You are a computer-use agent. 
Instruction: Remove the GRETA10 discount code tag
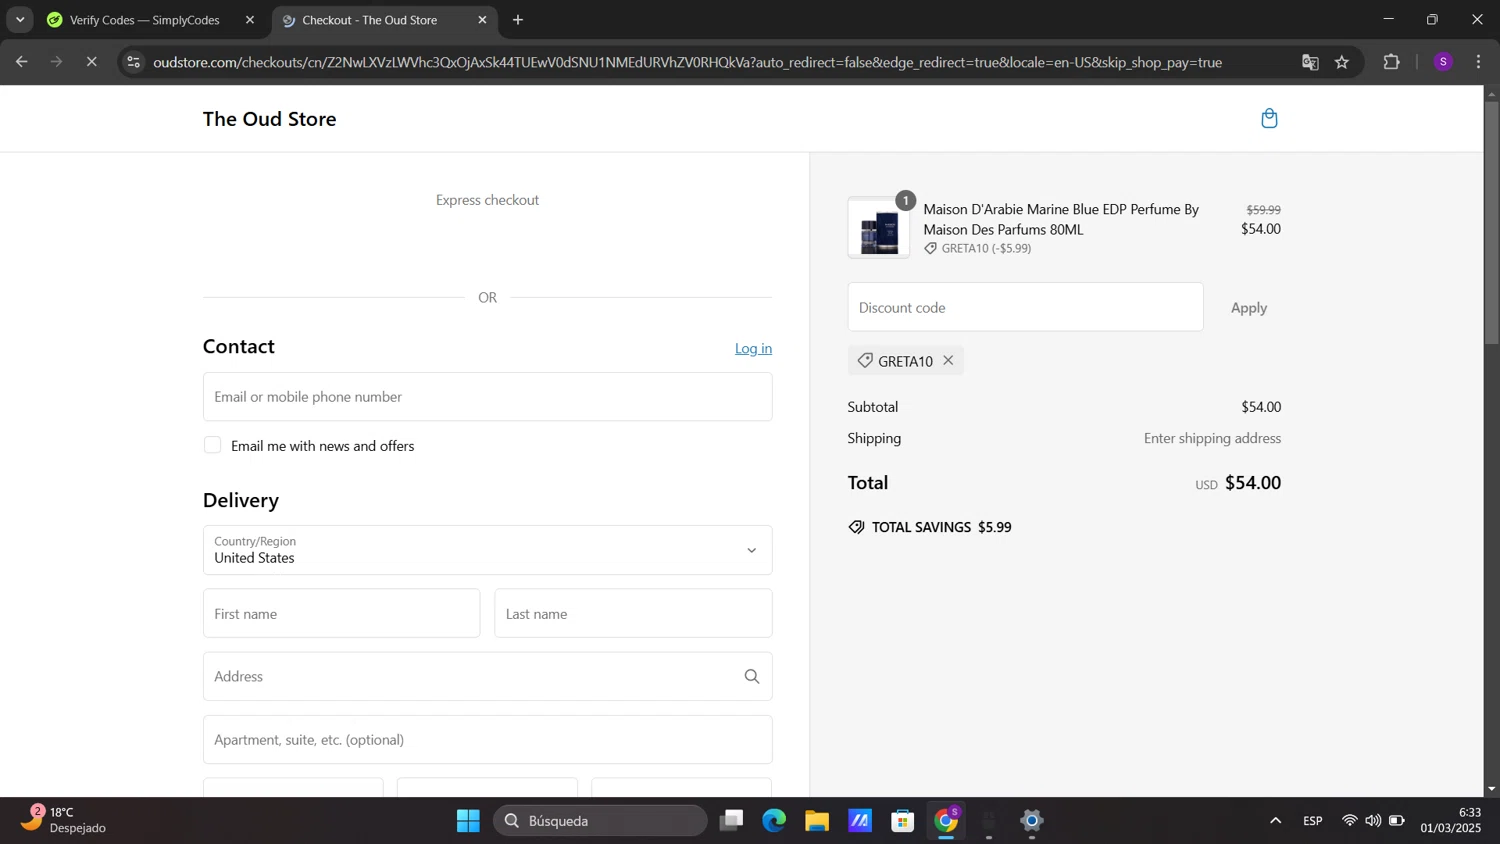[x=948, y=361]
